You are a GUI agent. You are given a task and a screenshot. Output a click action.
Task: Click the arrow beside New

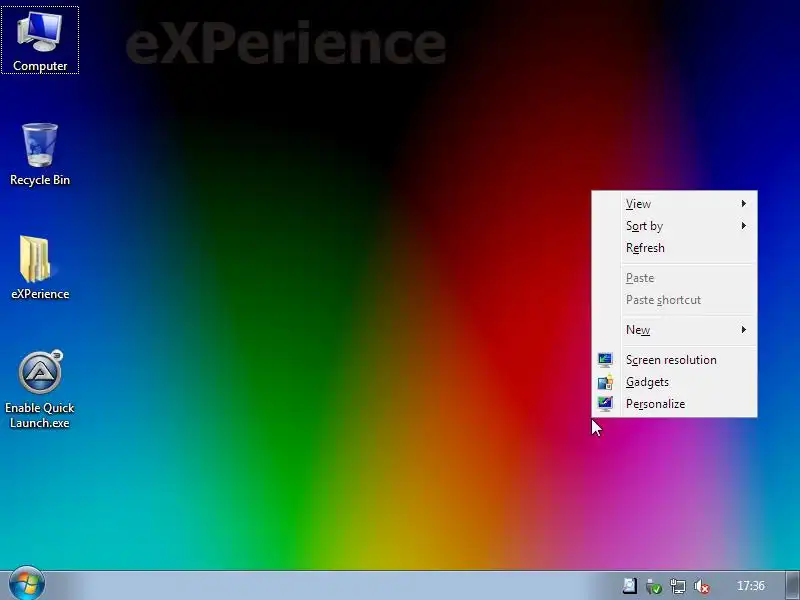click(744, 330)
